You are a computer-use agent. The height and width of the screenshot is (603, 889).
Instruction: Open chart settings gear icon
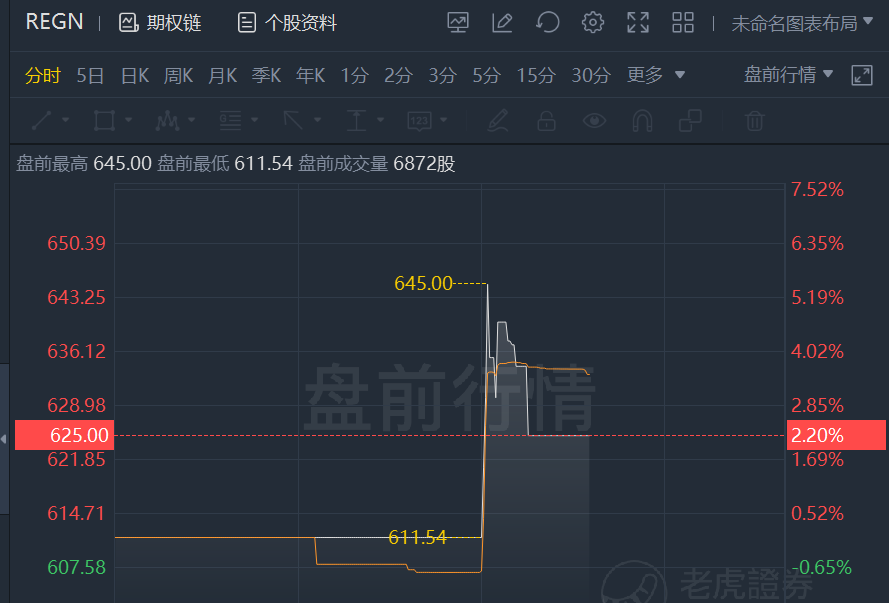592,23
